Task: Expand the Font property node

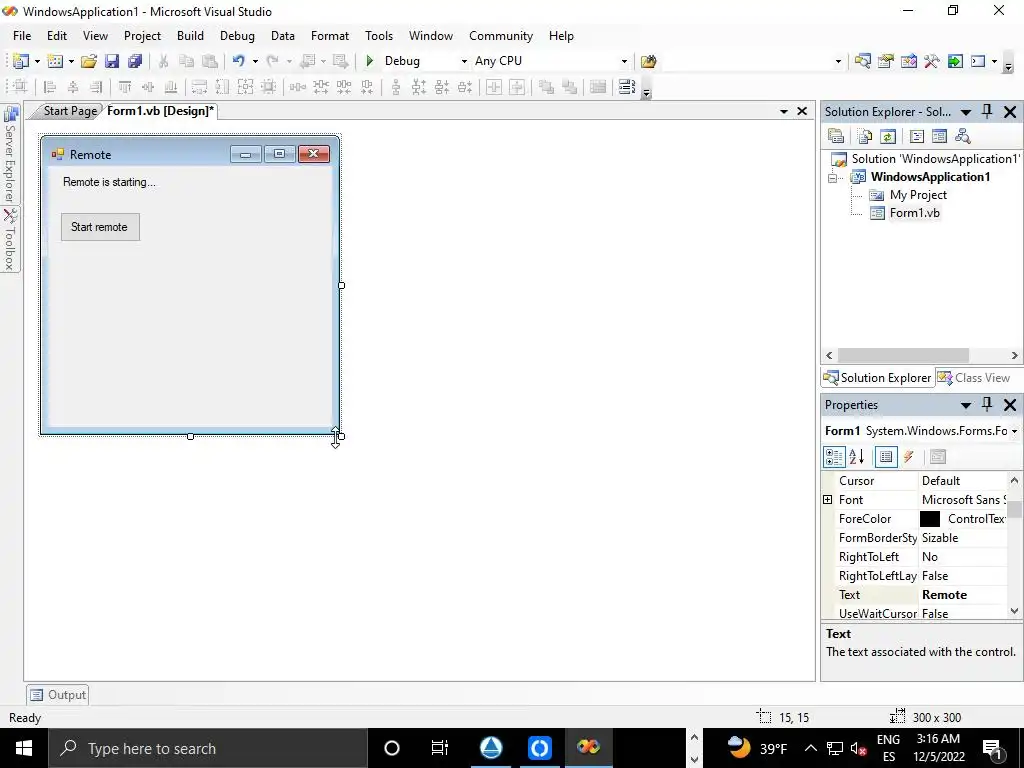Action: point(827,500)
